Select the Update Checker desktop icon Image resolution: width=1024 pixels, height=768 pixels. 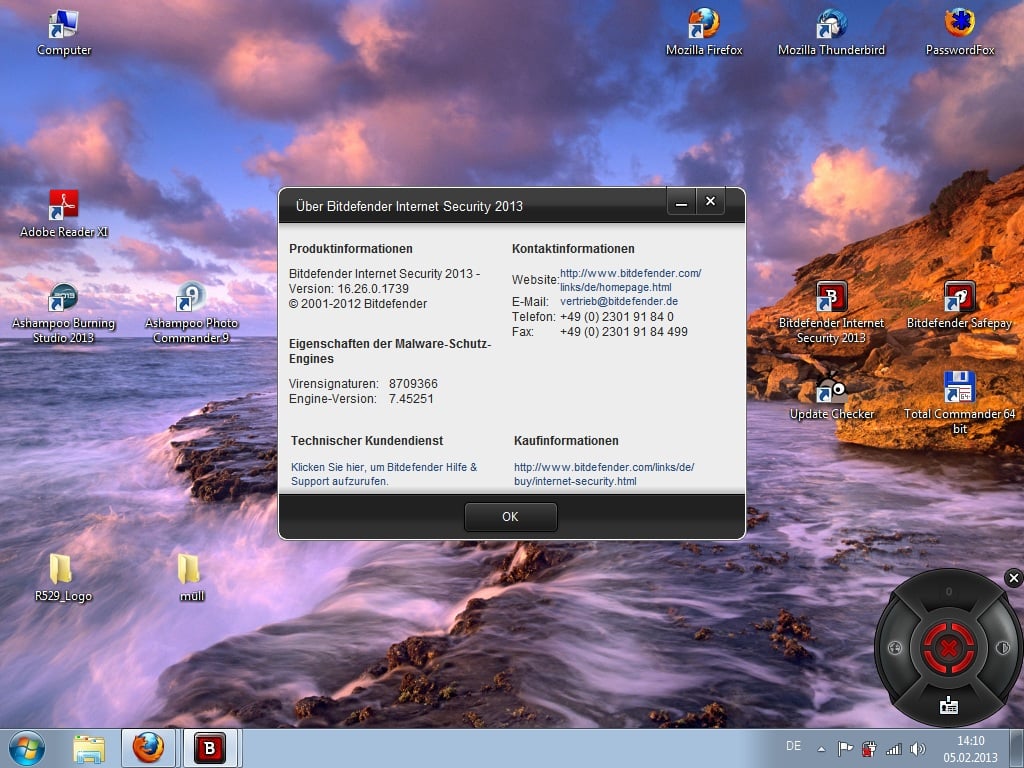pyautogui.click(x=831, y=396)
